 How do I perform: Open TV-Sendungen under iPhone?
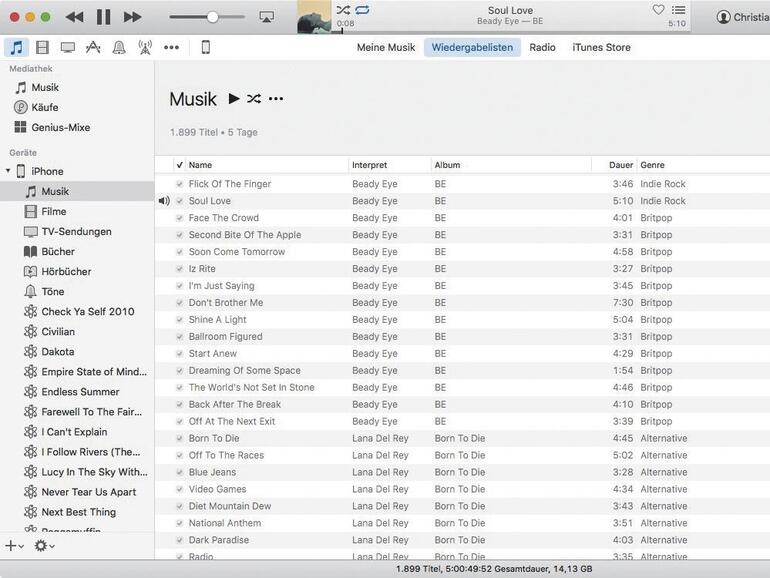77,232
